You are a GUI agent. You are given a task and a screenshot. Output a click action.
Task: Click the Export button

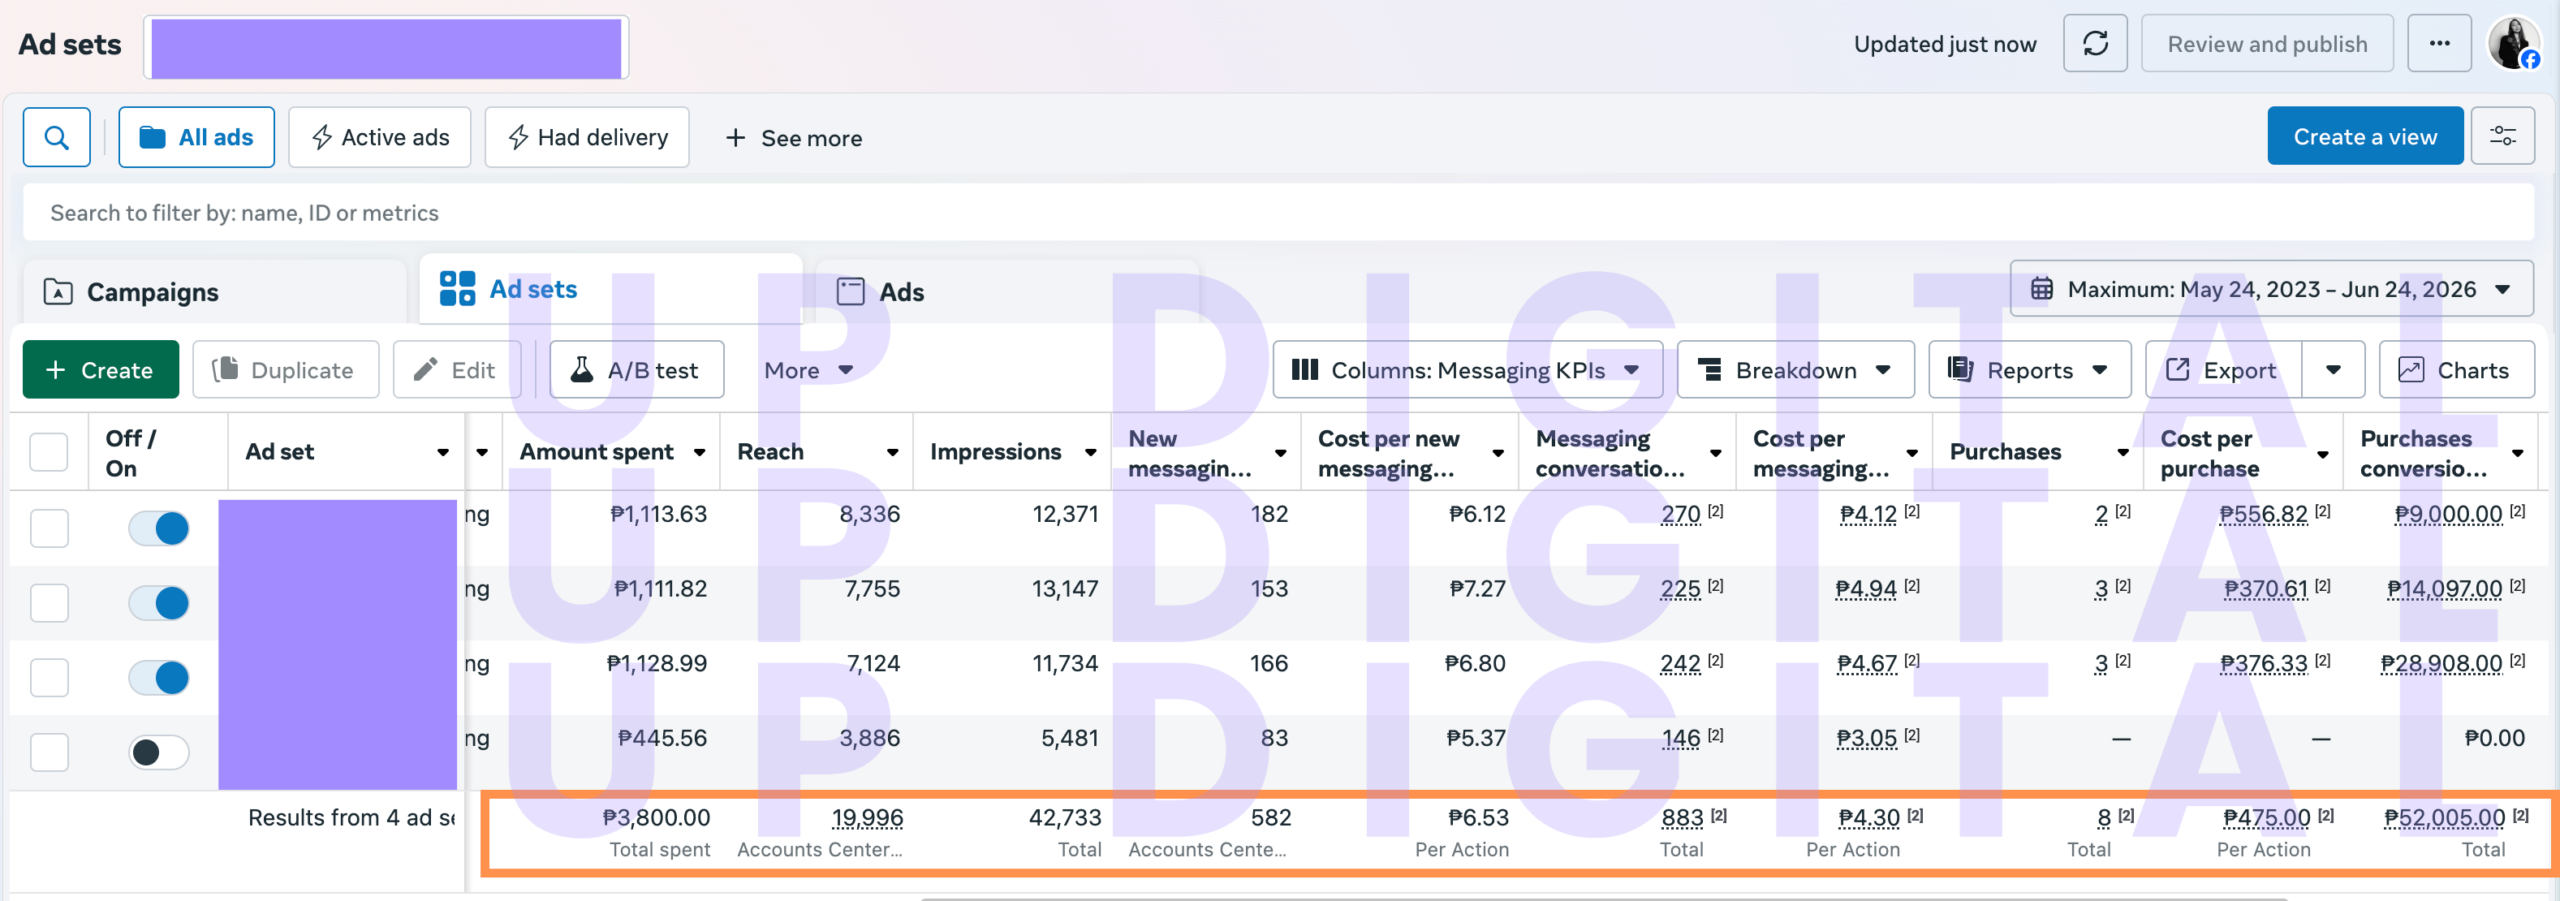pyautogui.click(x=2224, y=370)
